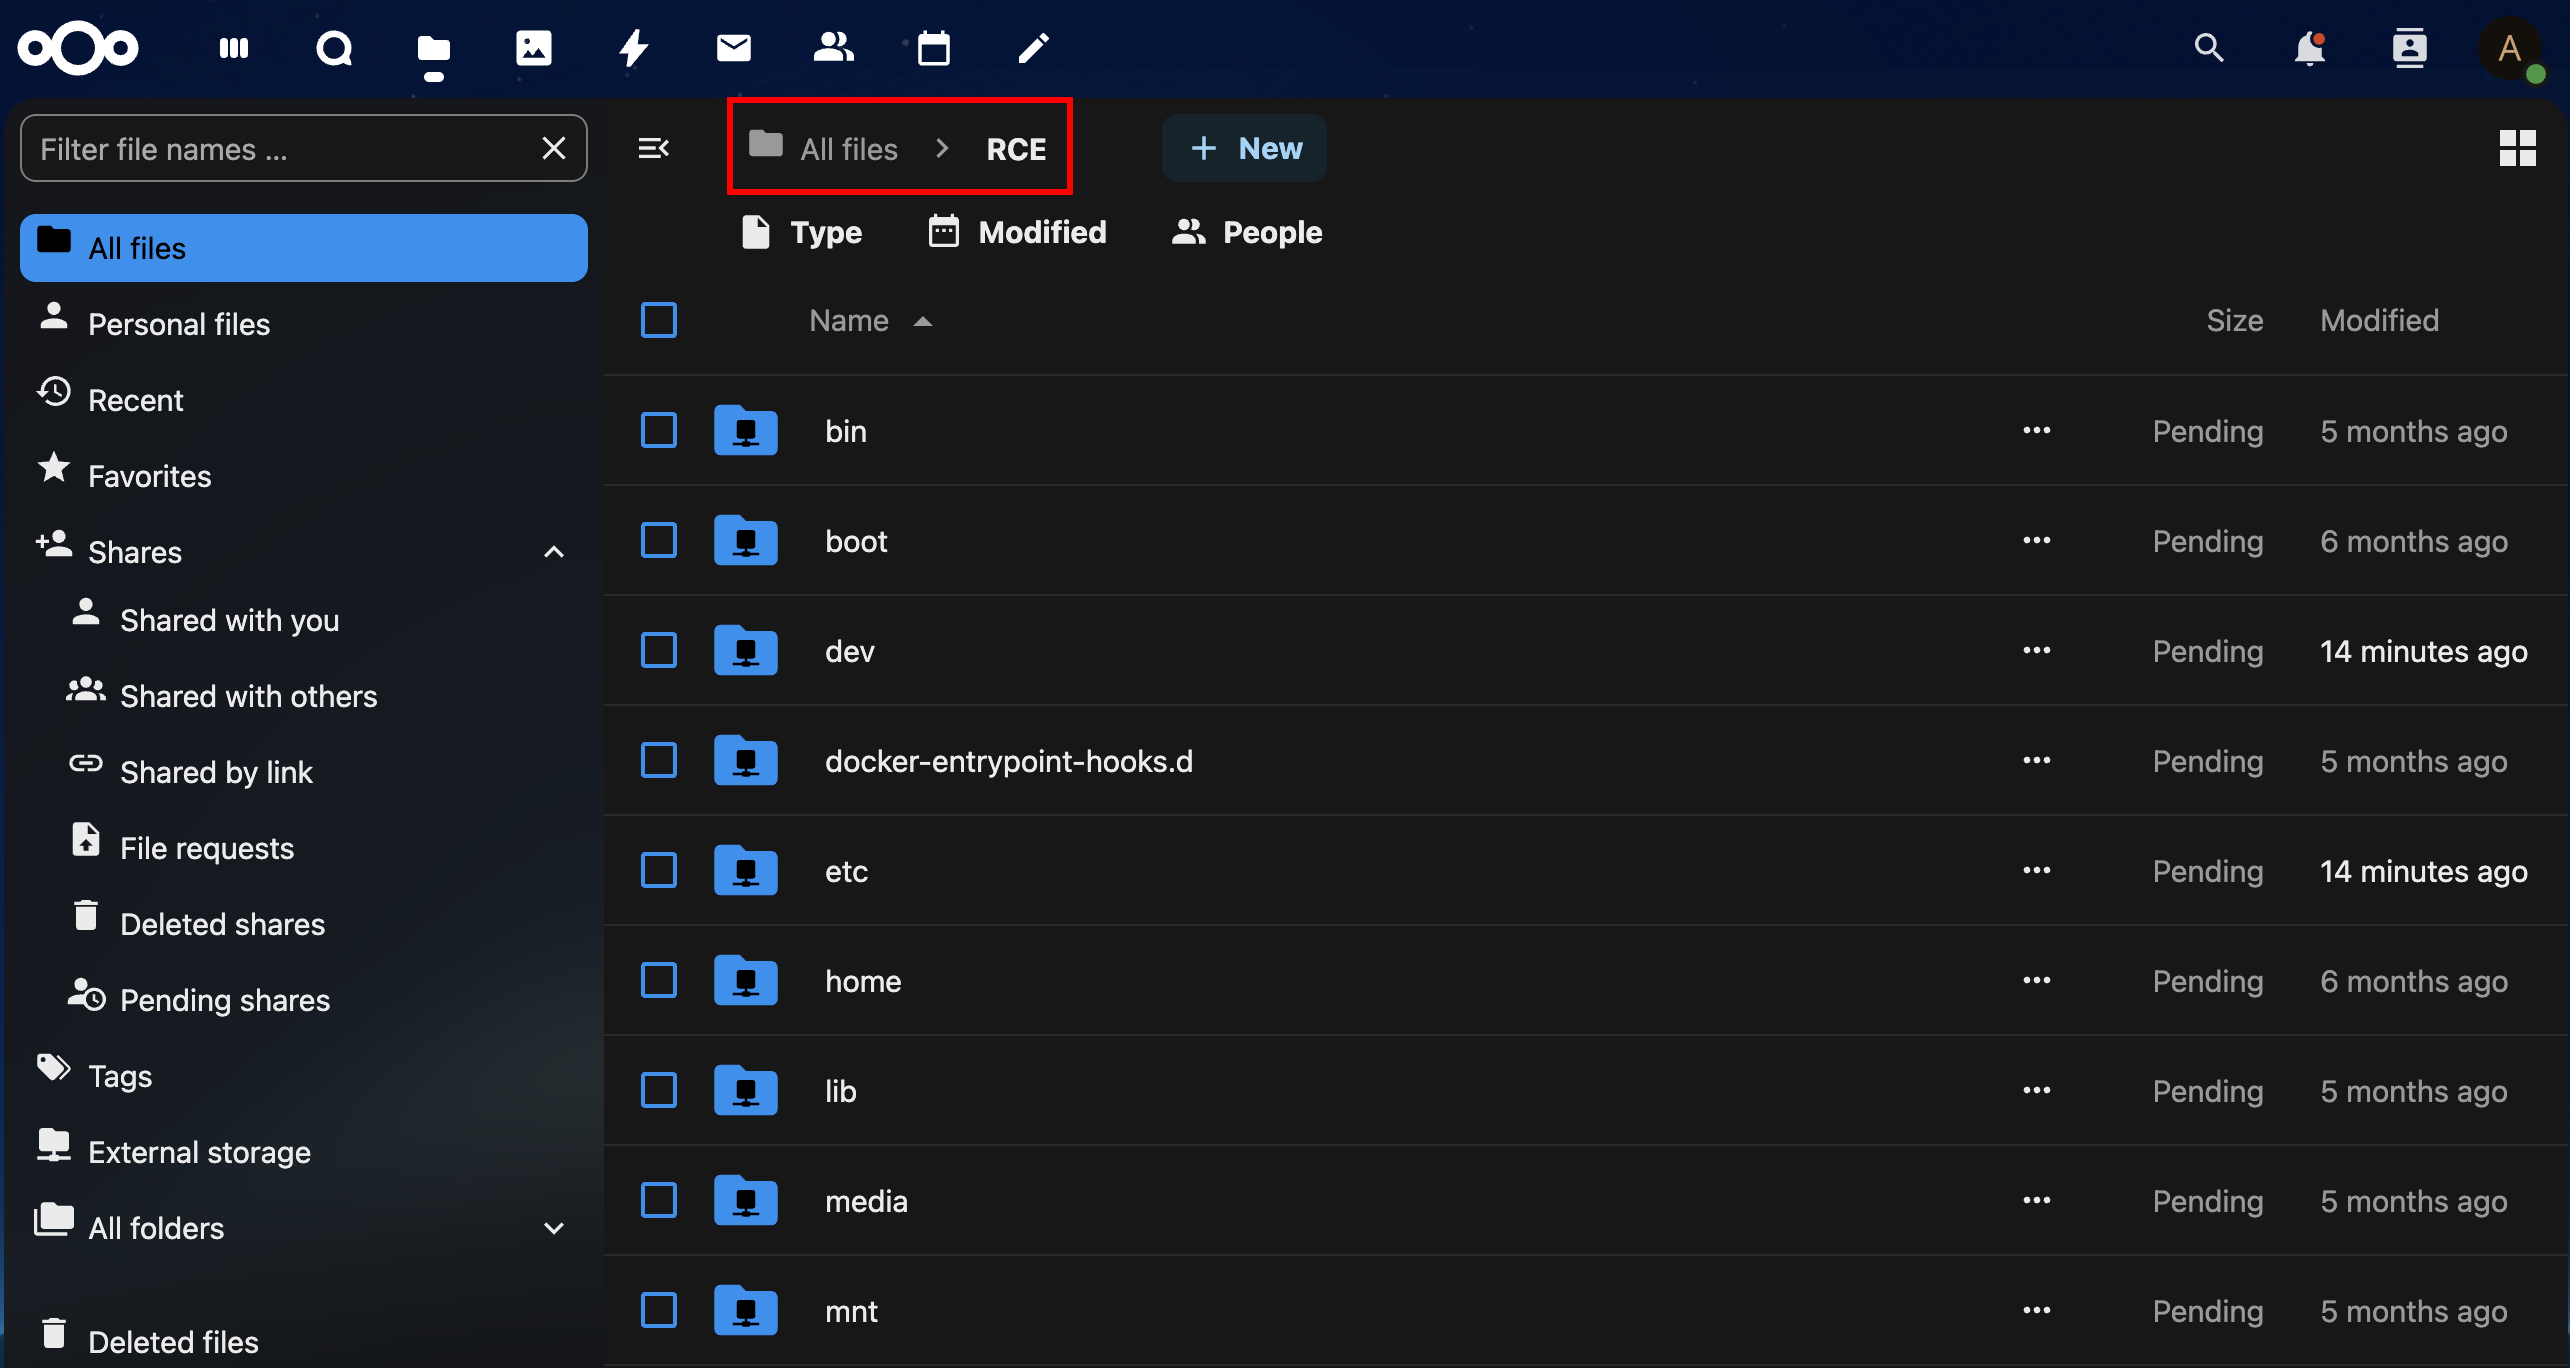Open the People filter dropdown
This screenshot has height=1368, width=2570.
pos(1247,232)
